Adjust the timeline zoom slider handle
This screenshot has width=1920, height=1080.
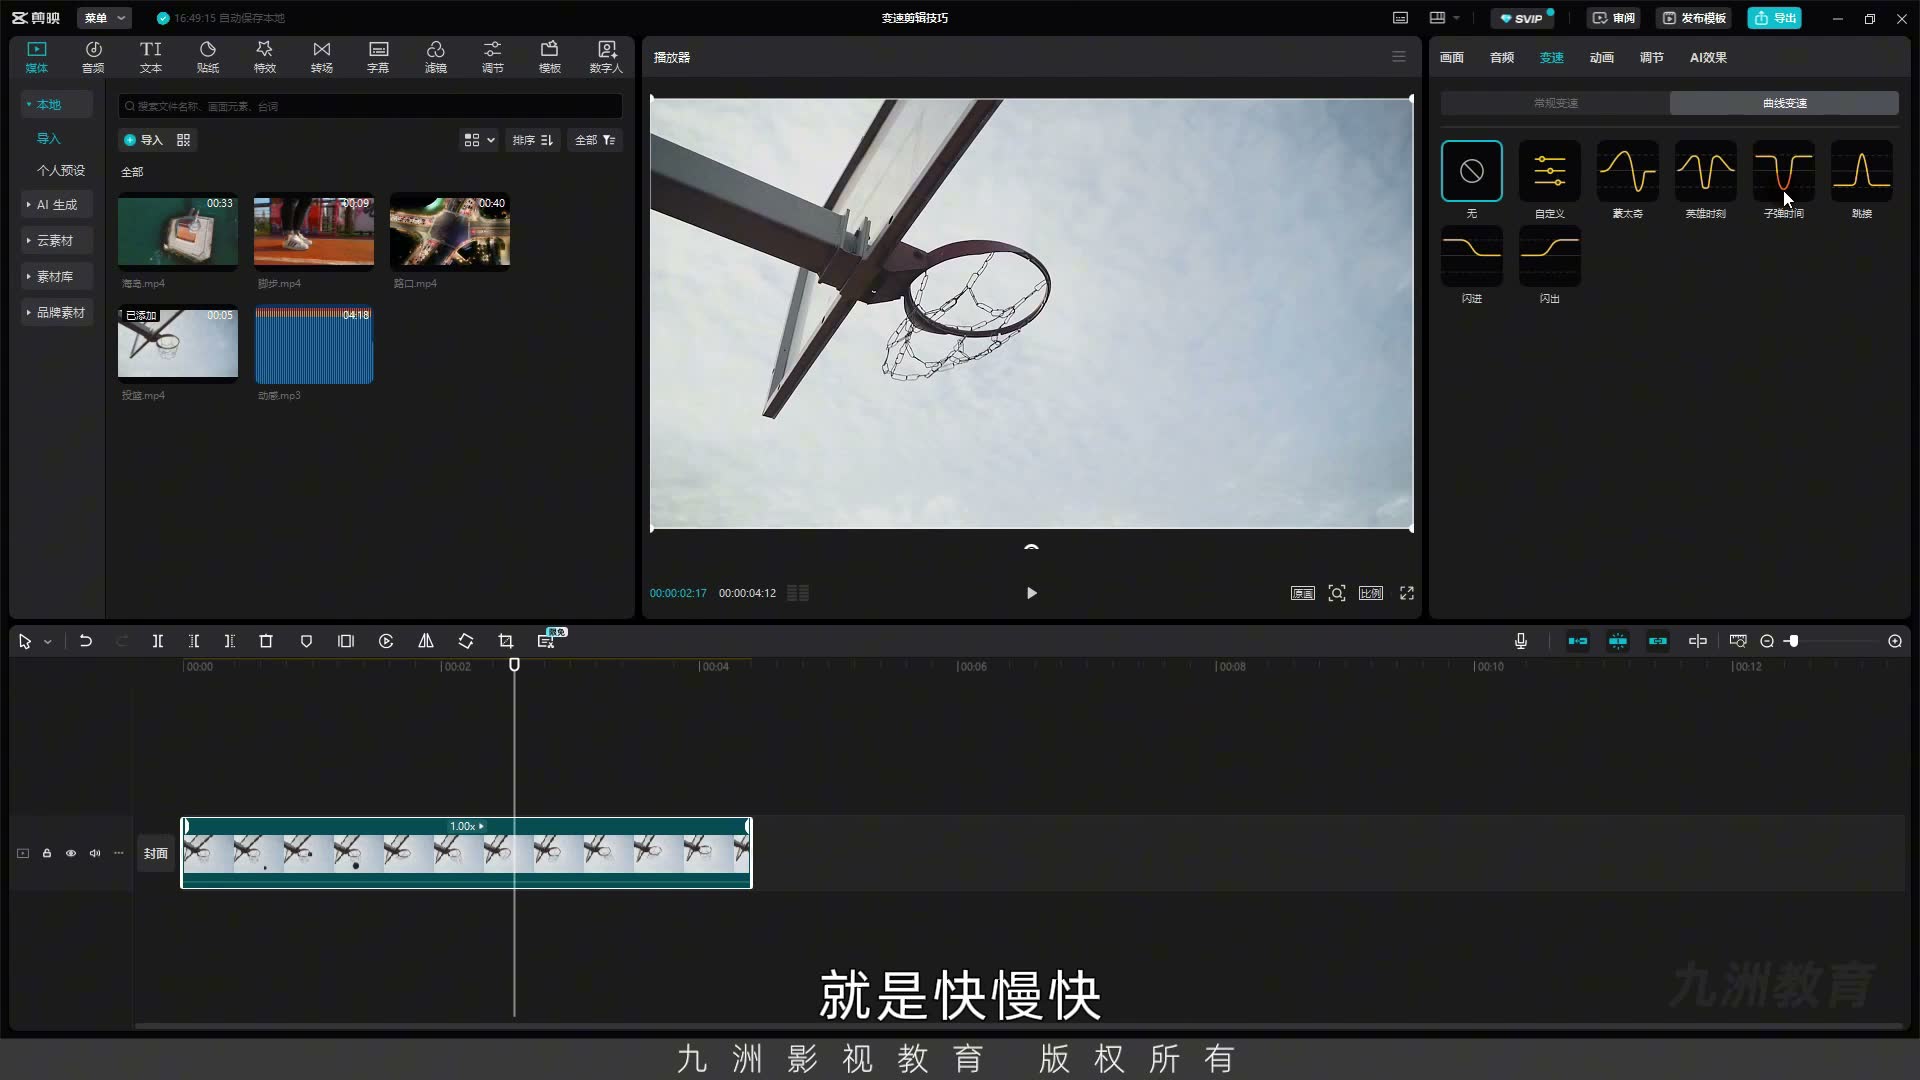[1793, 641]
